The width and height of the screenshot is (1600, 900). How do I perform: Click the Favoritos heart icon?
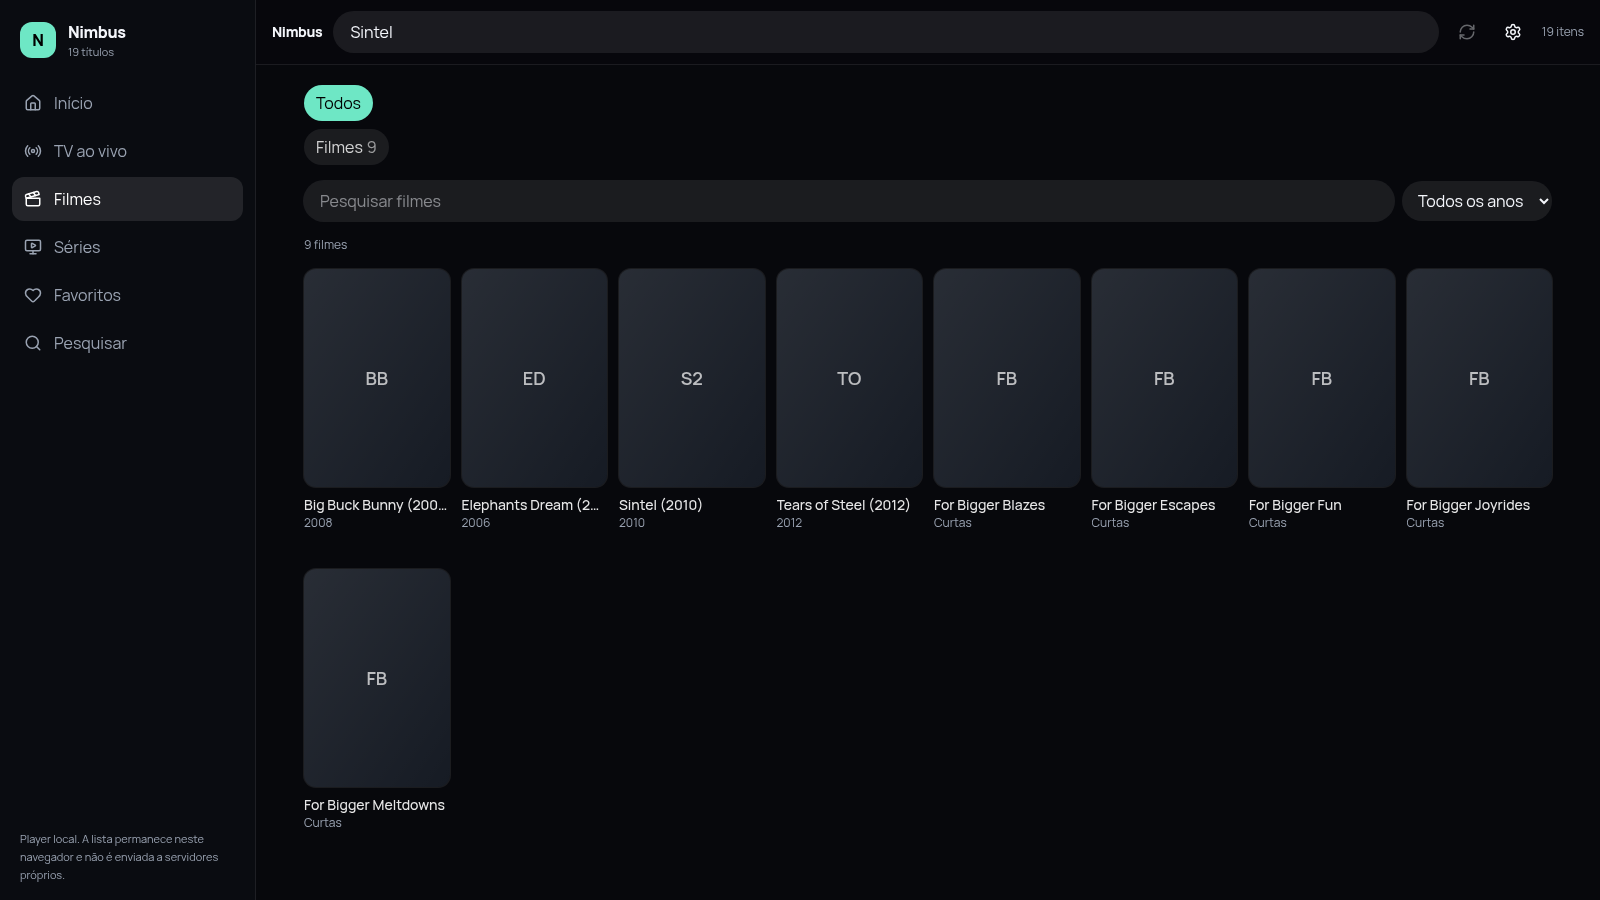33,295
